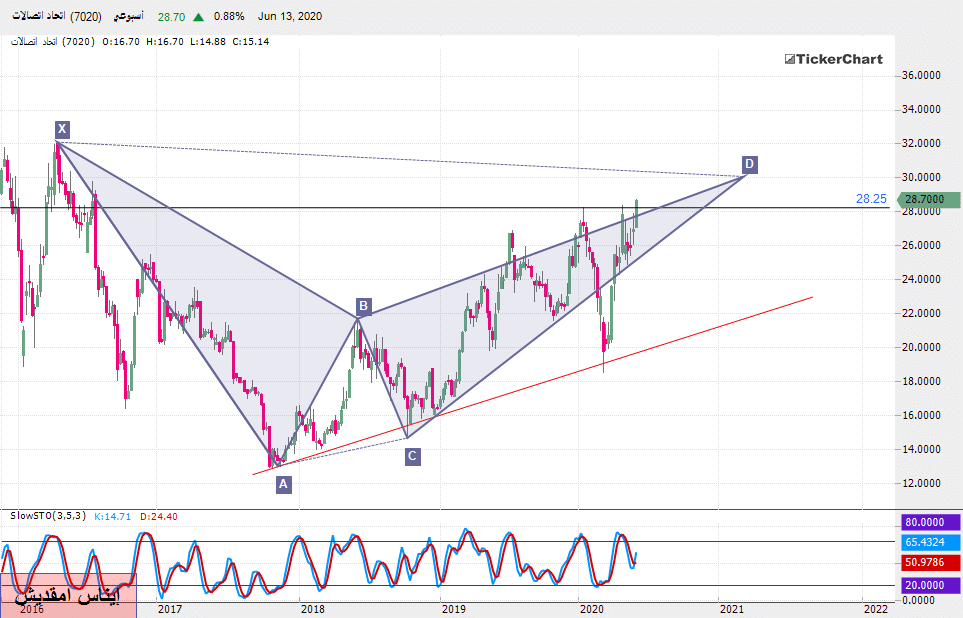Click the 2021 year label on time axis
This screenshot has width=963, height=618.
point(731,607)
